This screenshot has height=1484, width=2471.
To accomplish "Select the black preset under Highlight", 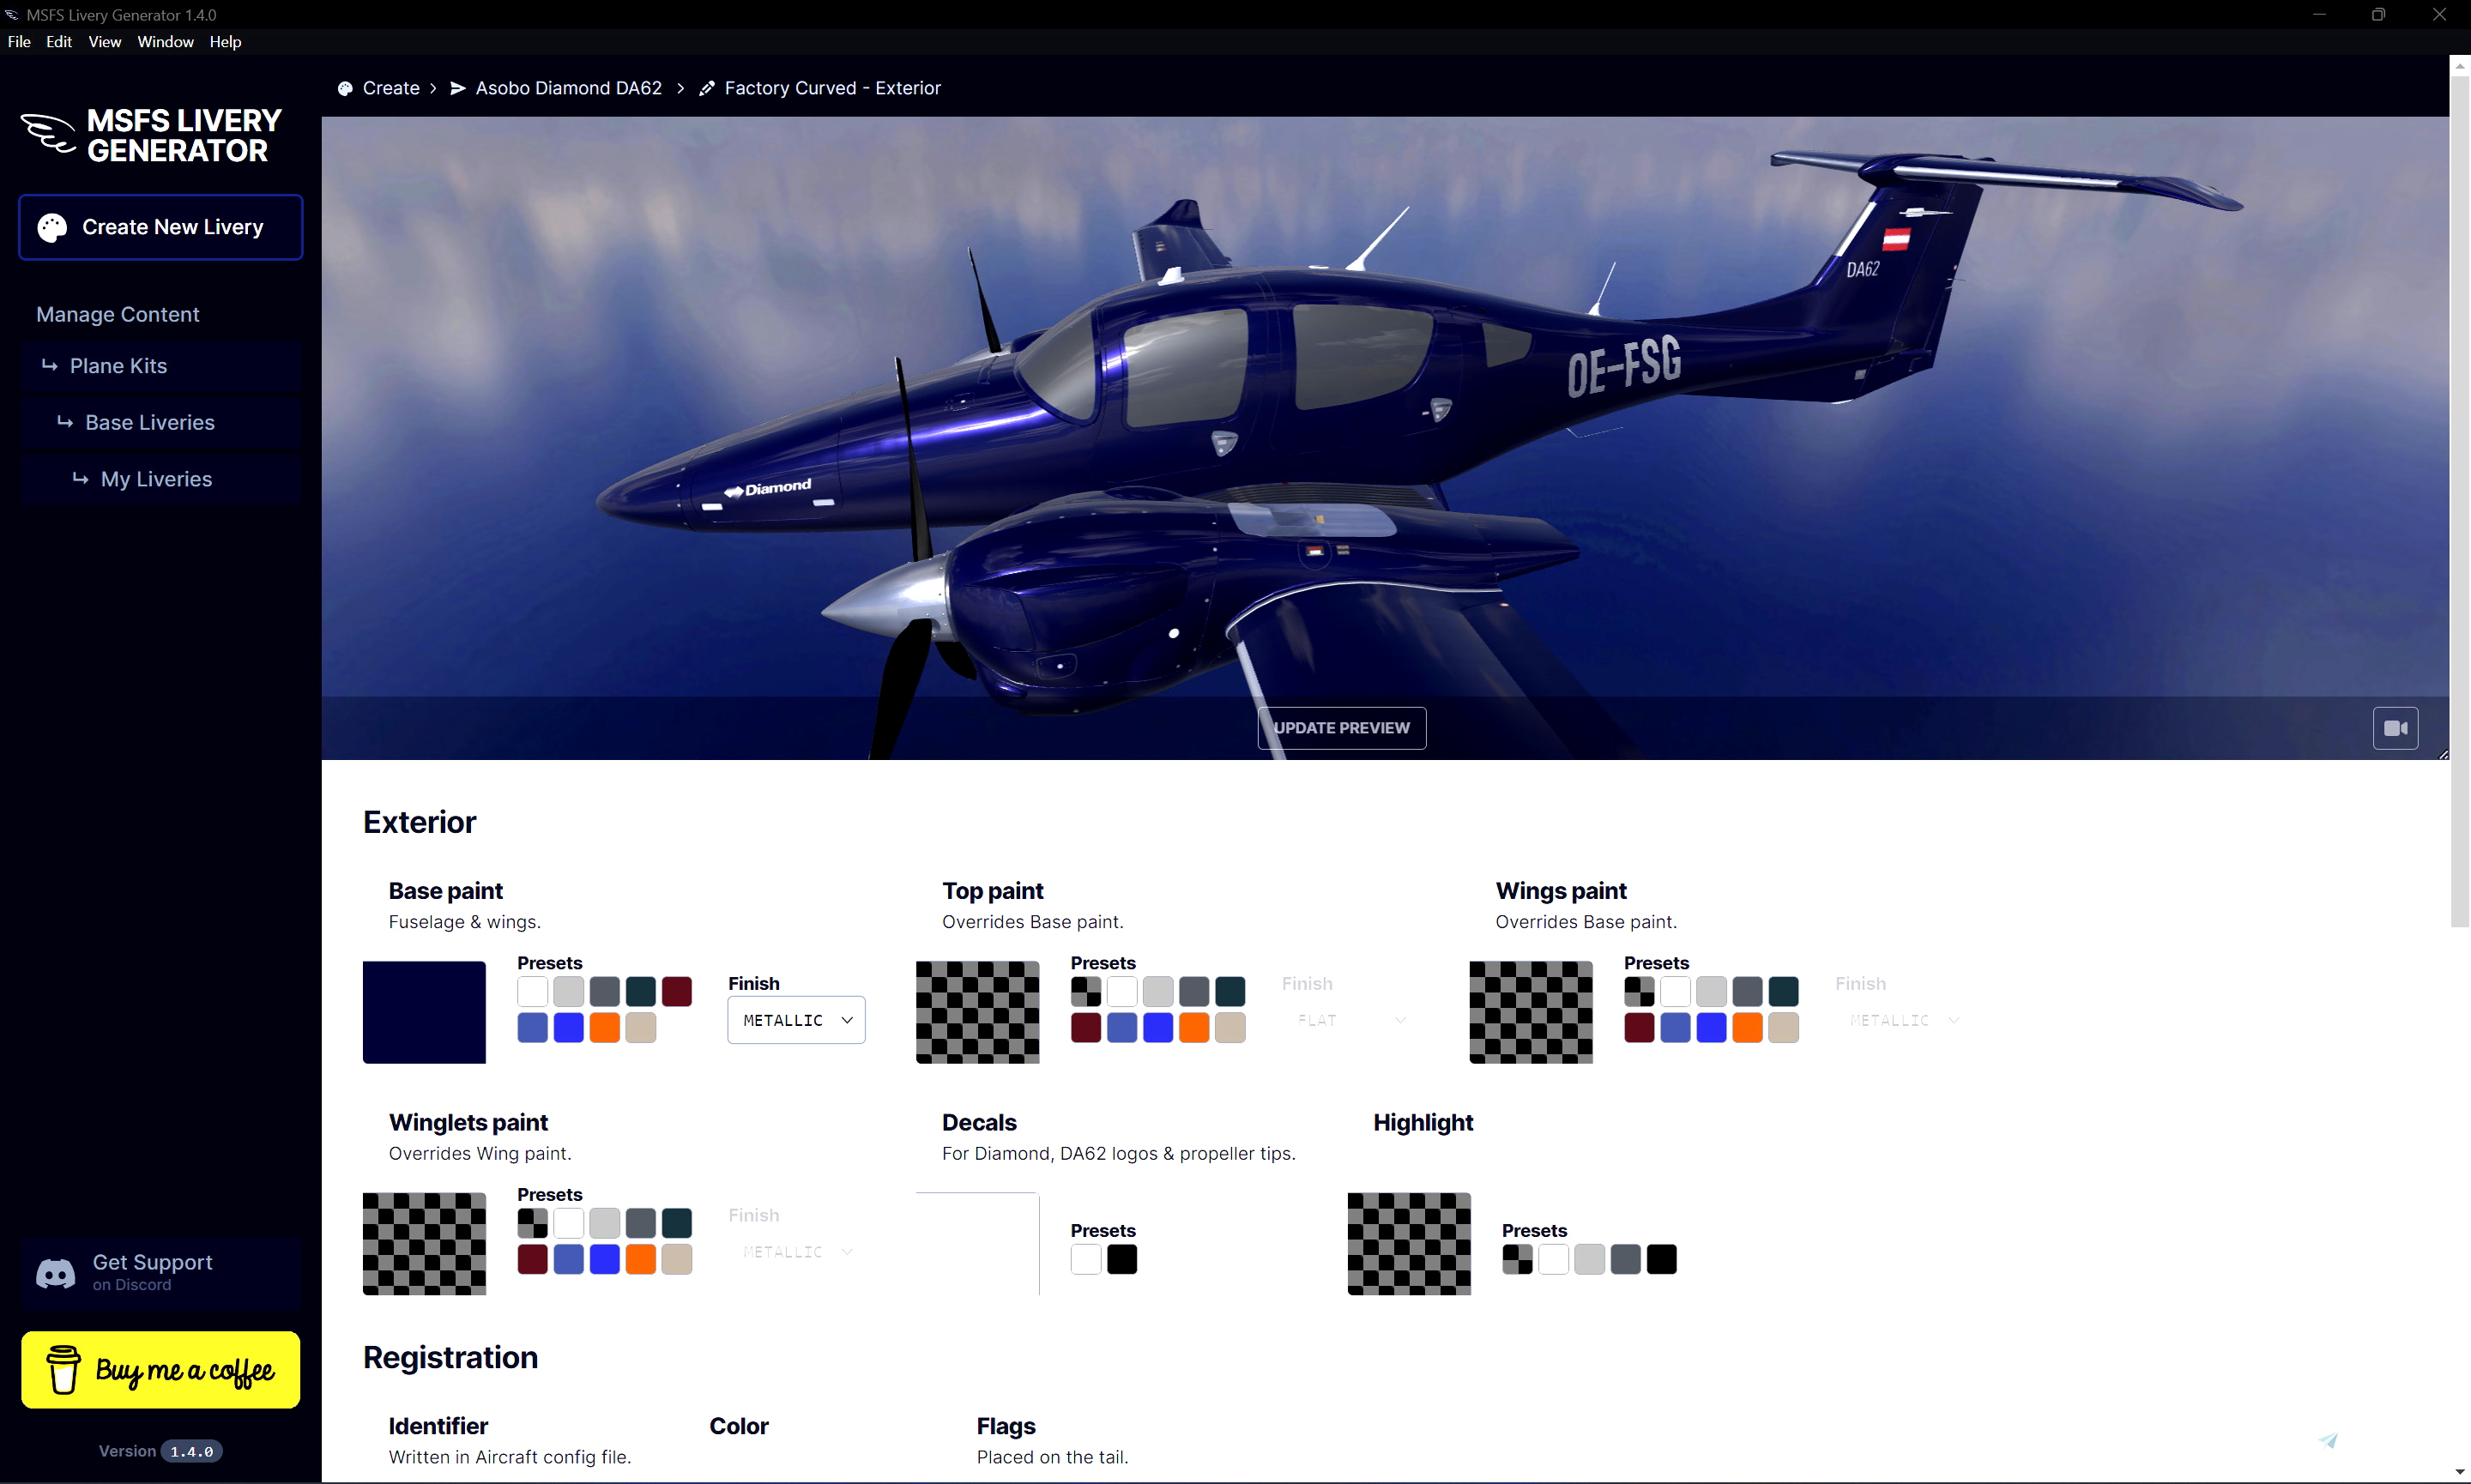I will point(1661,1259).
